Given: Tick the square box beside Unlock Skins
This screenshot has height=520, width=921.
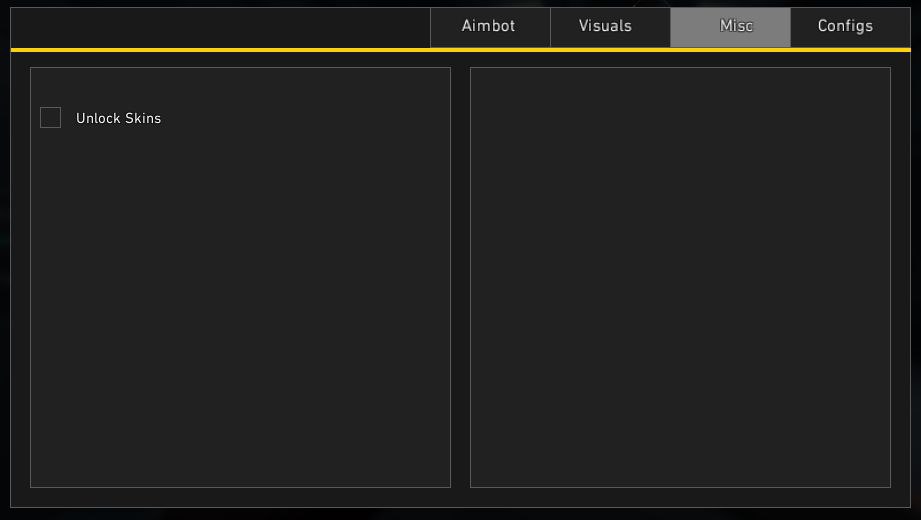Looking at the screenshot, I should [50, 118].
